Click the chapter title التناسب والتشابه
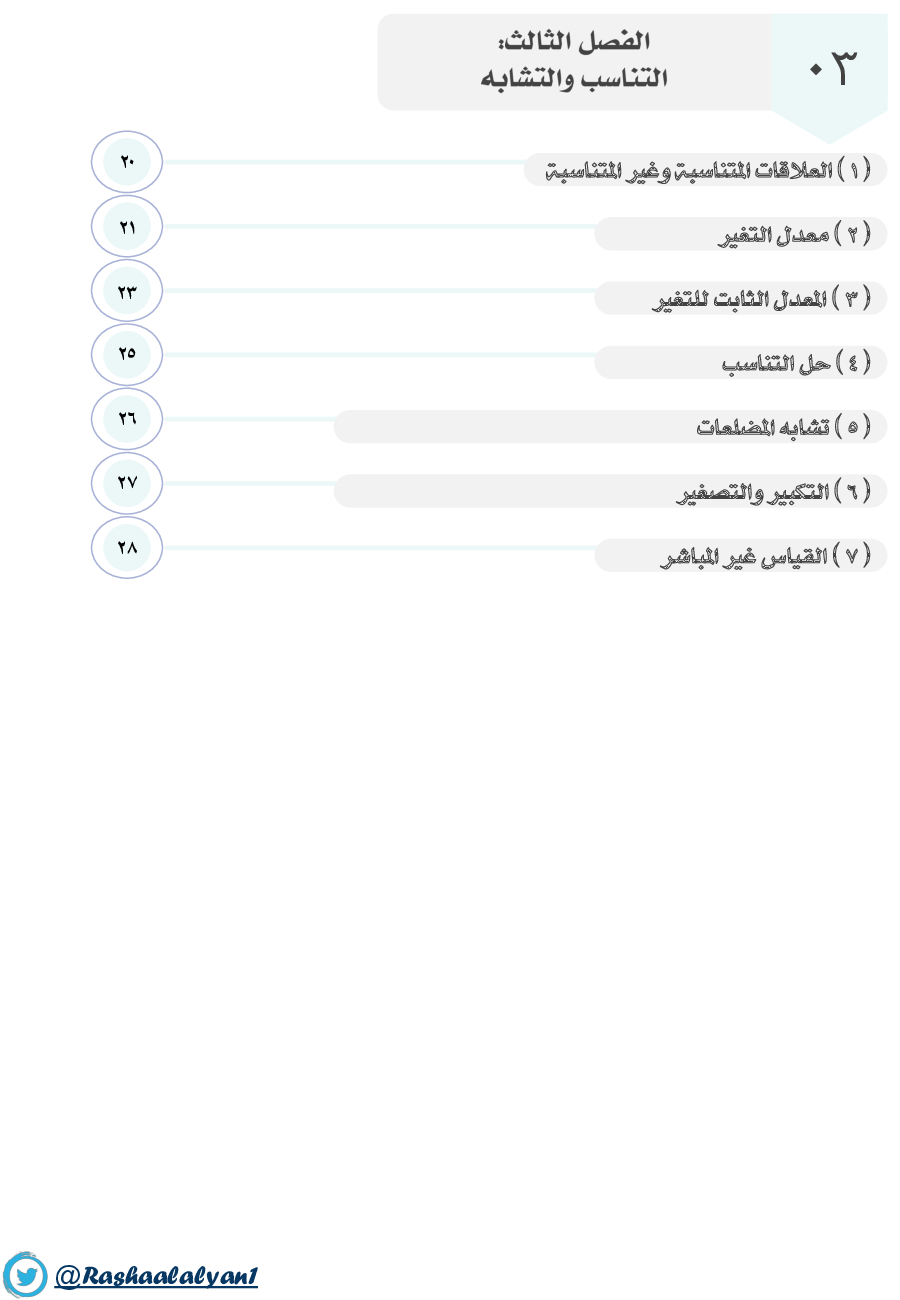The image size is (900, 1300). click(x=574, y=79)
